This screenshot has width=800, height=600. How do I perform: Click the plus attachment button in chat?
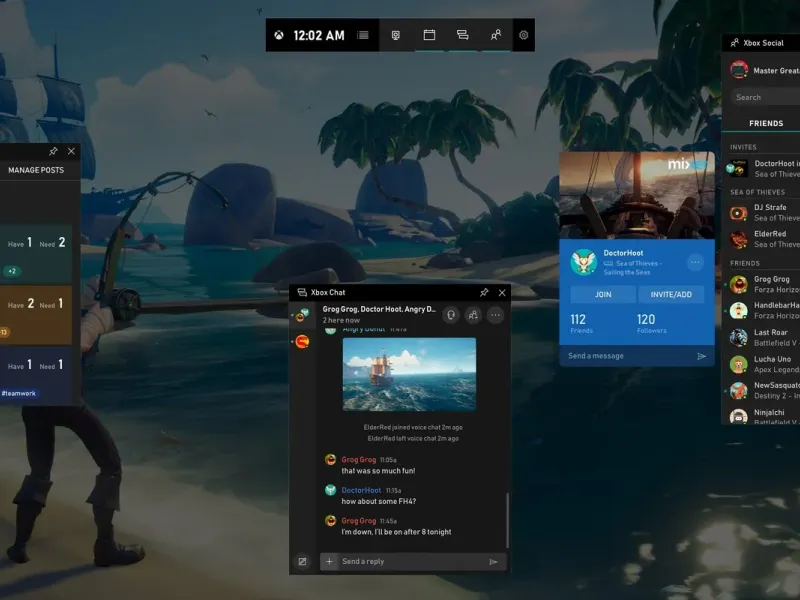click(329, 561)
